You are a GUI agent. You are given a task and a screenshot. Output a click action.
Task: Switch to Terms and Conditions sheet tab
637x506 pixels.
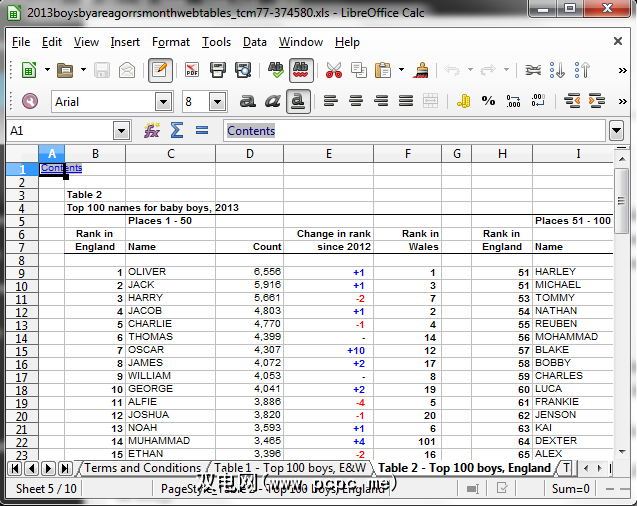[142, 468]
